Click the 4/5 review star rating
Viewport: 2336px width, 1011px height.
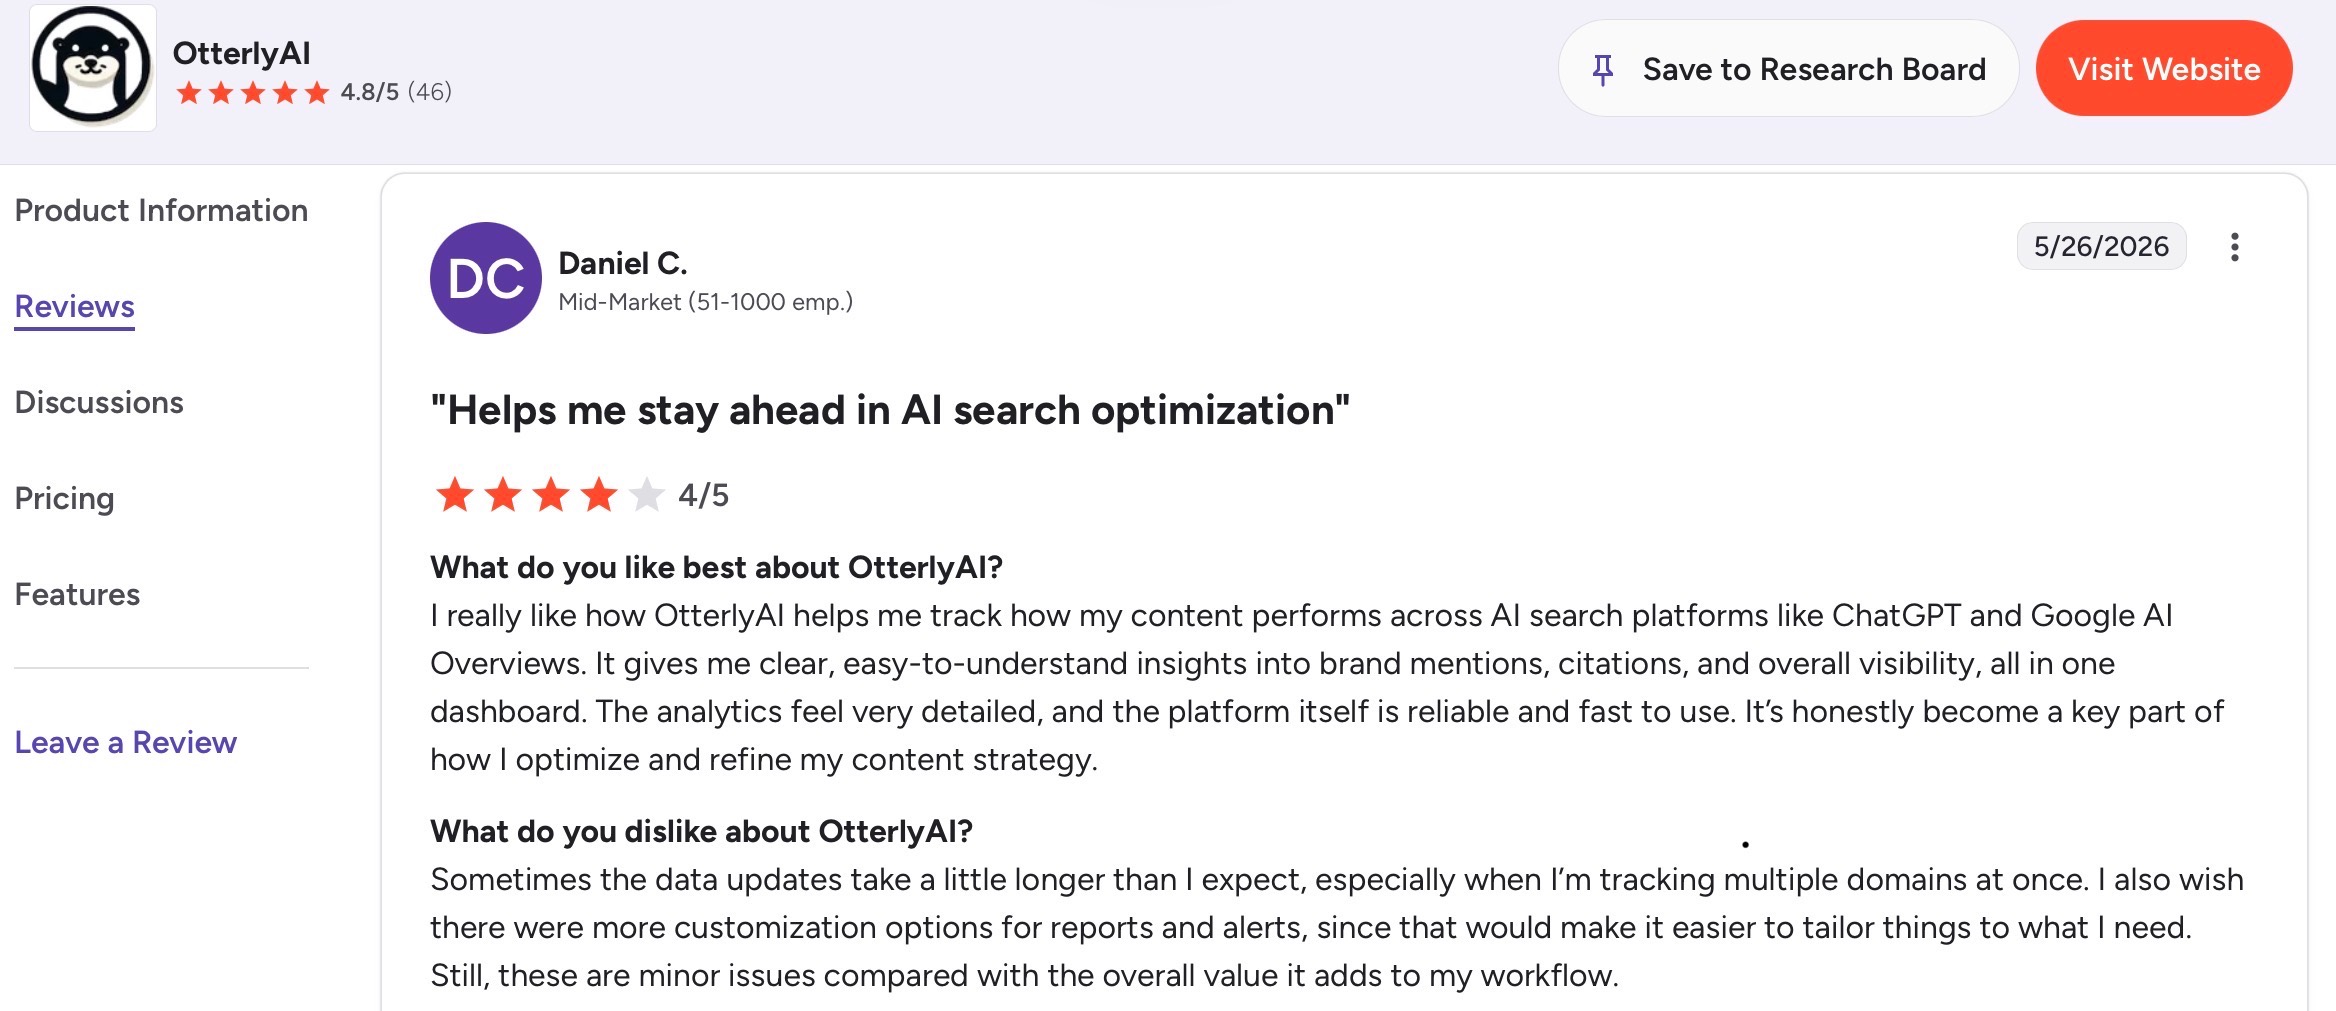(549, 495)
